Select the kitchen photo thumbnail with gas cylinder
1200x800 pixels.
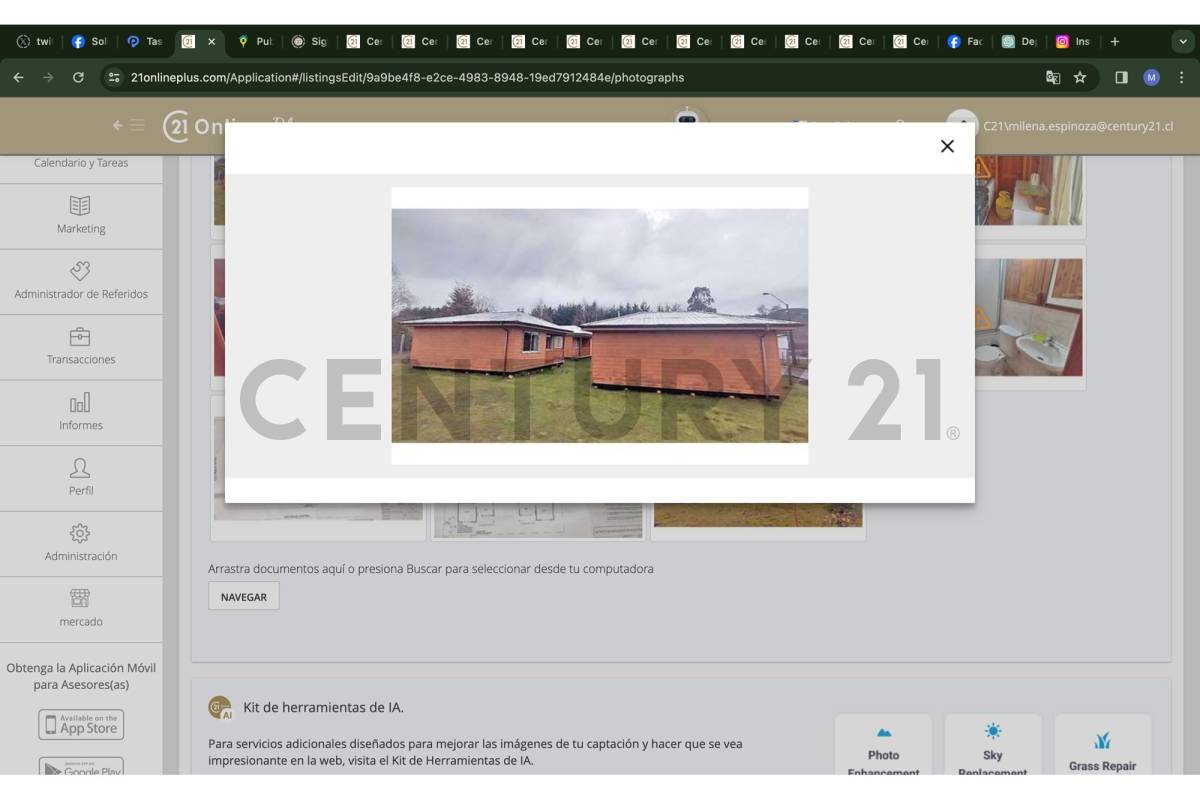tap(1030, 190)
